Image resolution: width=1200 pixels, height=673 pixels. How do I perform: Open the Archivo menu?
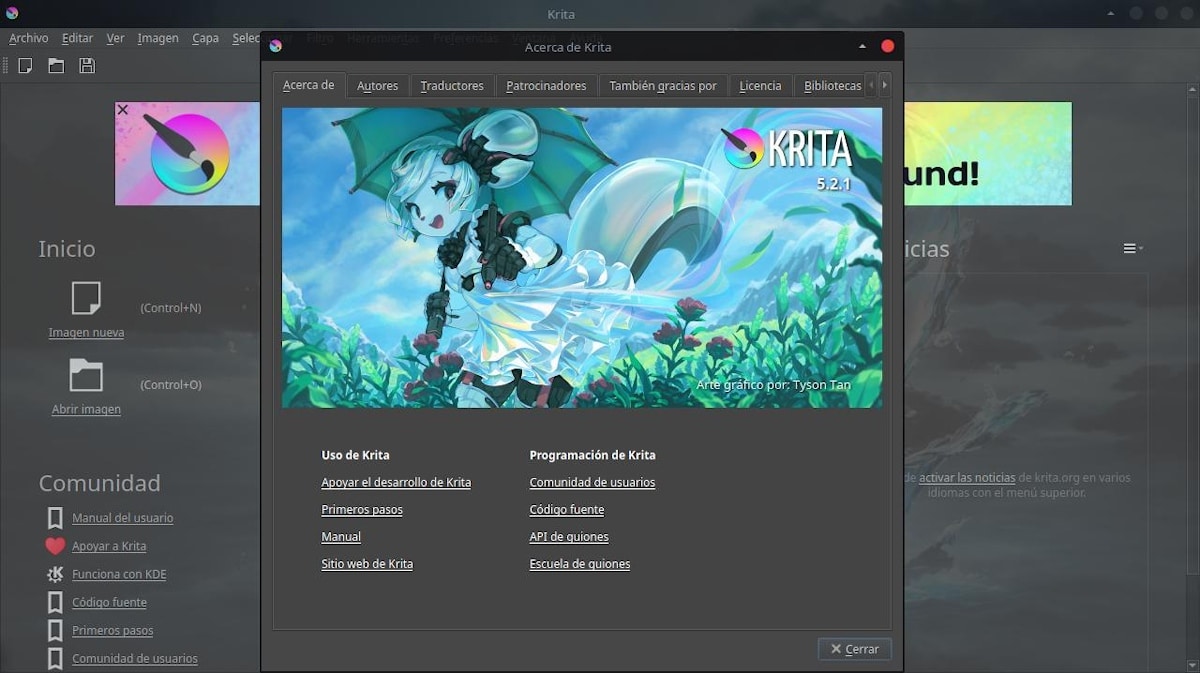[x=29, y=38]
